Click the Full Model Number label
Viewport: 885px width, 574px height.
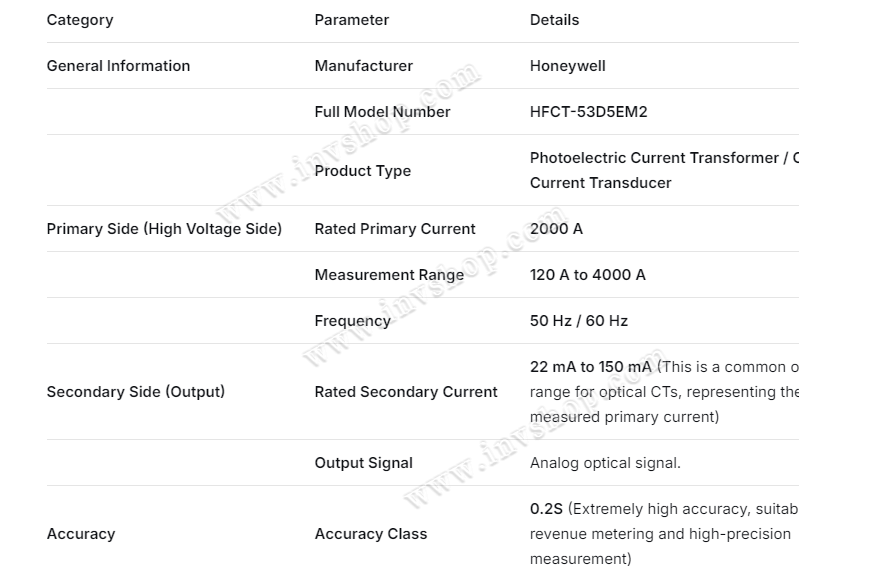(x=382, y=112)
